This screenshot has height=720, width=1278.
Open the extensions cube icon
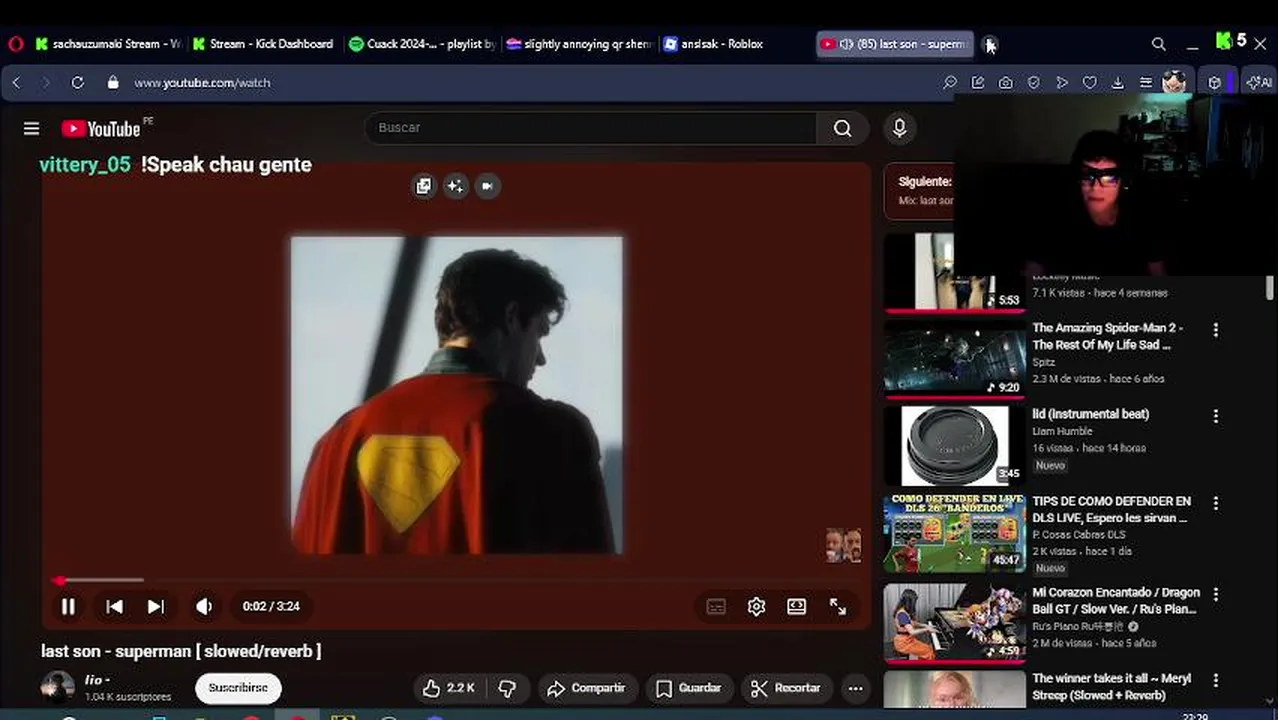[x=1215, y=83]
